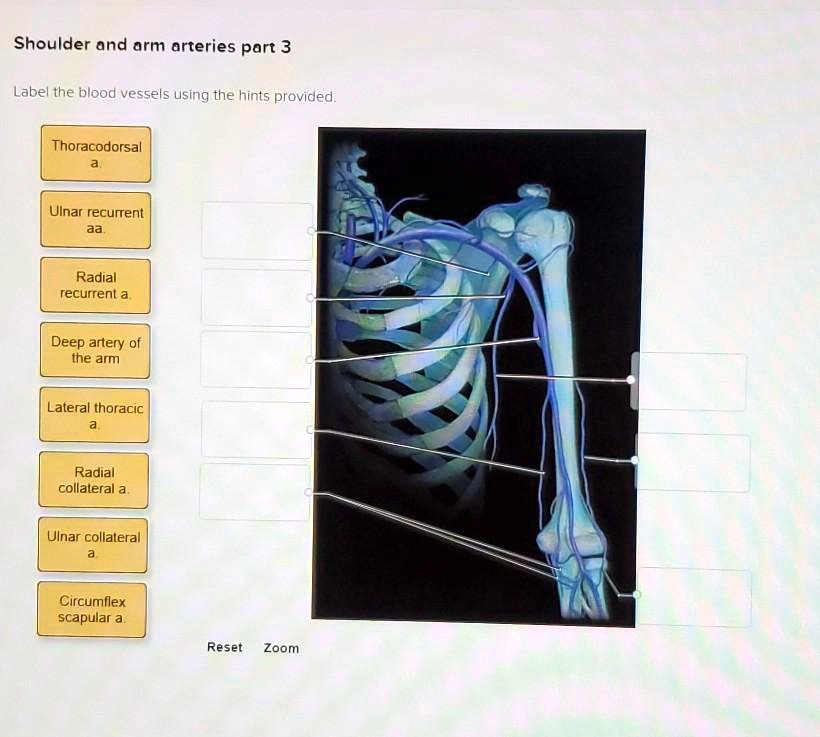Select the Deep artery of the arm label

pos(95,350)
